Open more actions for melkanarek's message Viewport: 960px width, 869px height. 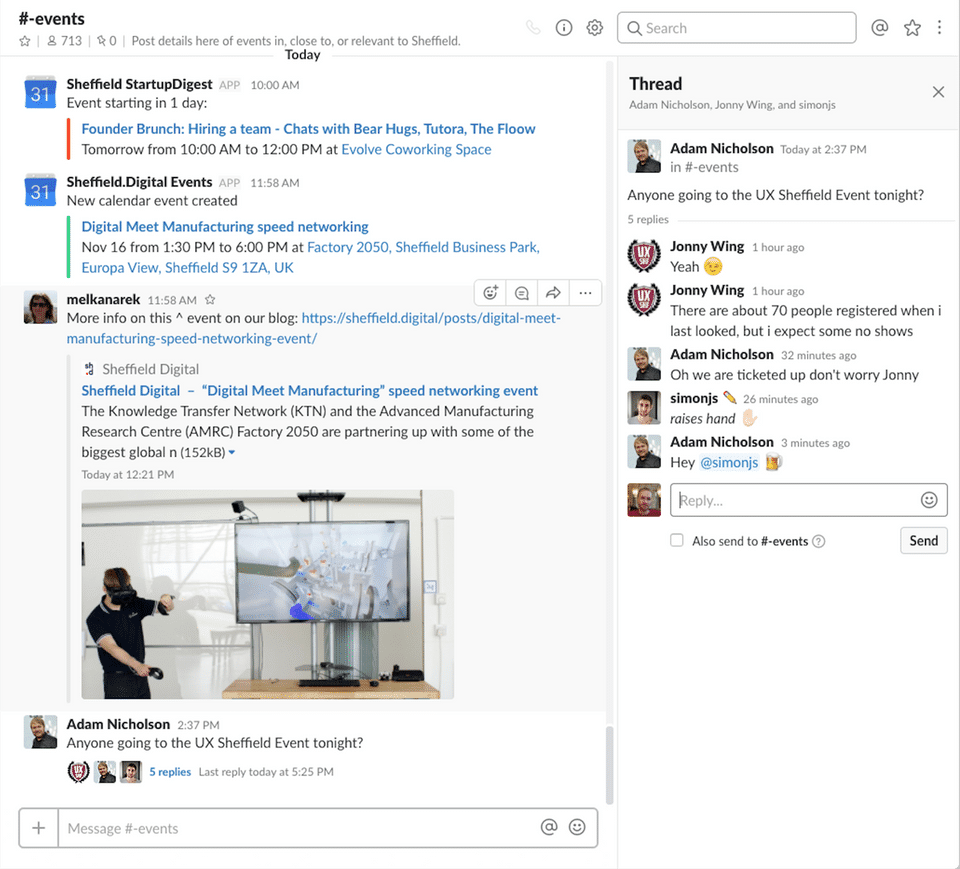tap(585, 293)
